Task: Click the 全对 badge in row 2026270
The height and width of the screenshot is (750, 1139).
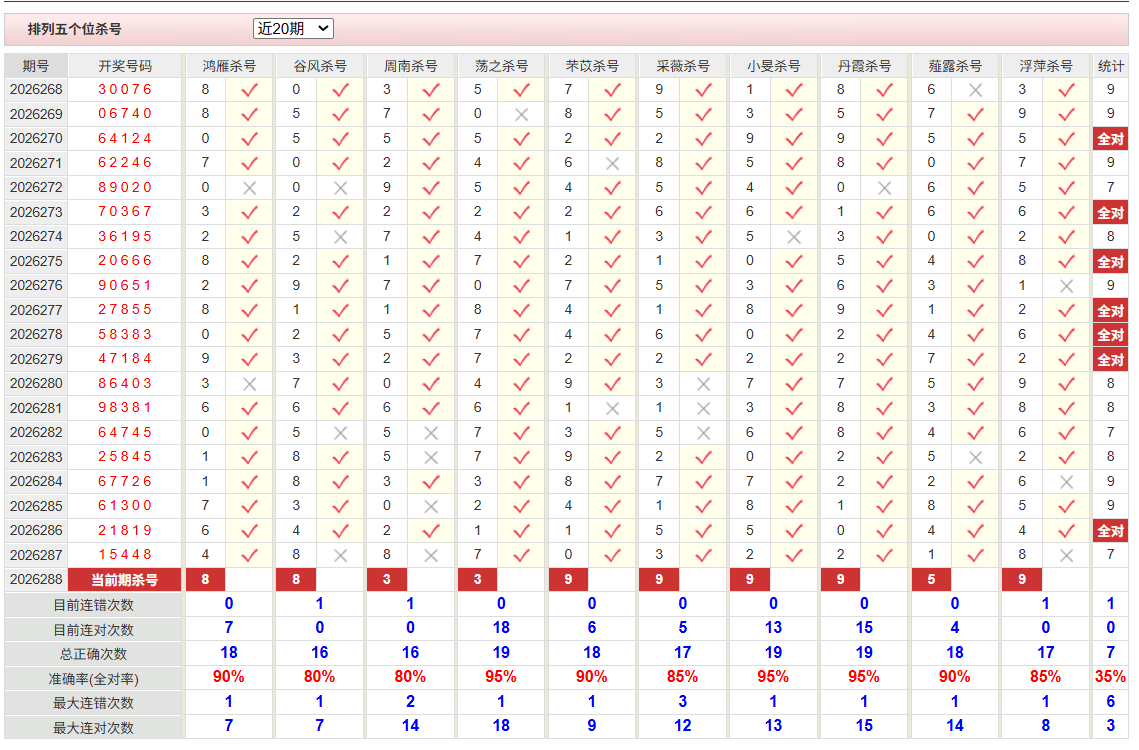Action: click(x=1110, y=139)
